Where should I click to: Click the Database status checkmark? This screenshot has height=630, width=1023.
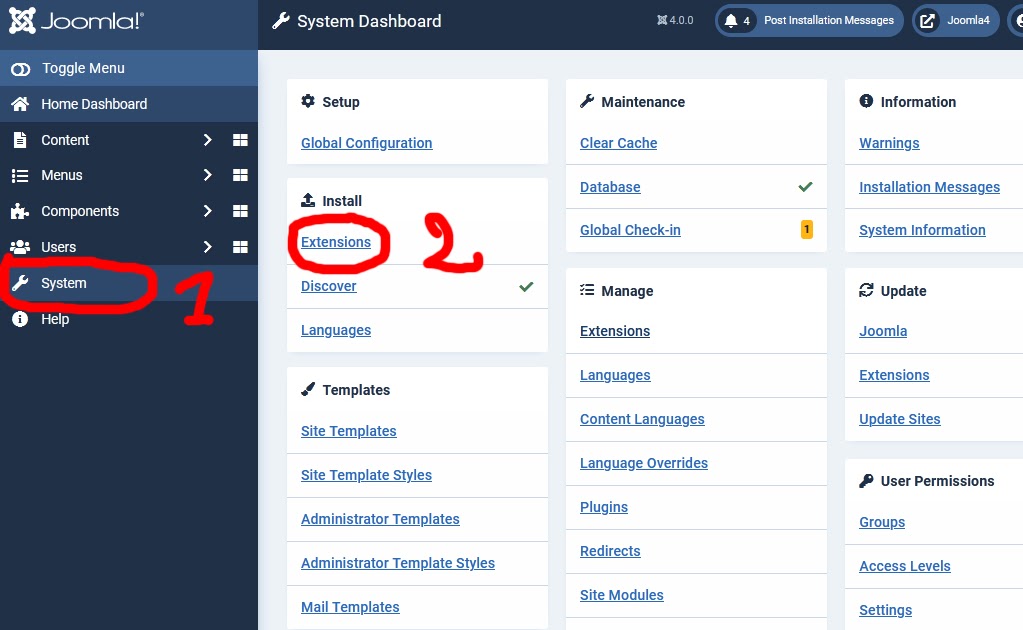pos(806,187)
